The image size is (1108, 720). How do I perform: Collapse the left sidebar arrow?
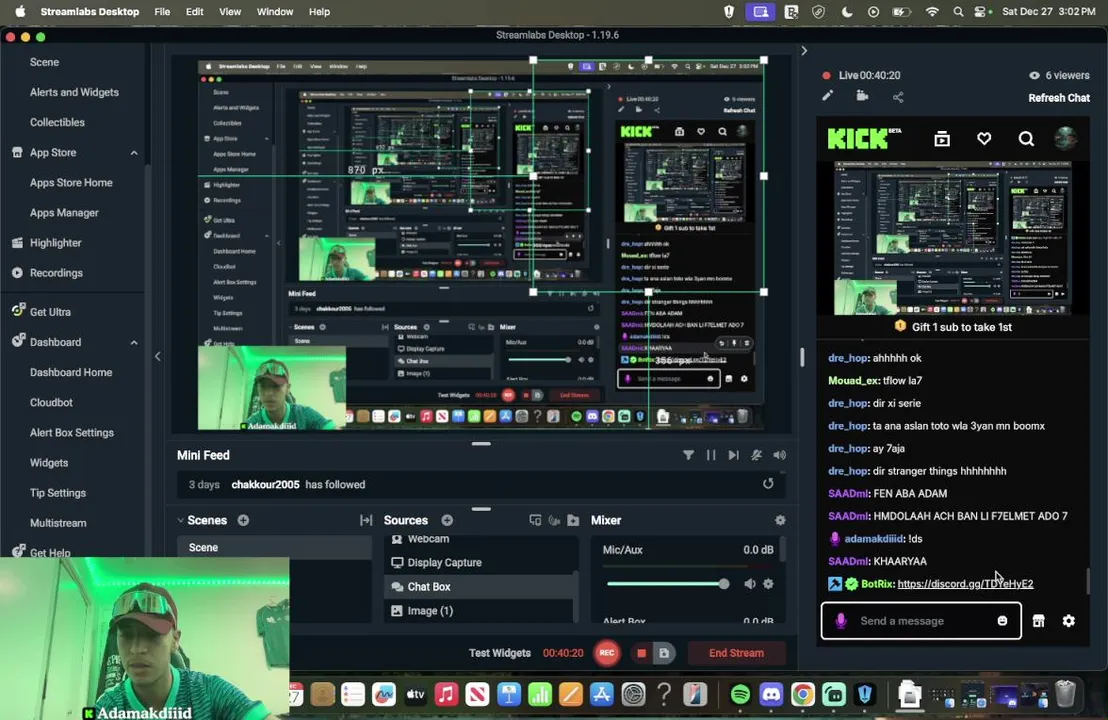158,356
